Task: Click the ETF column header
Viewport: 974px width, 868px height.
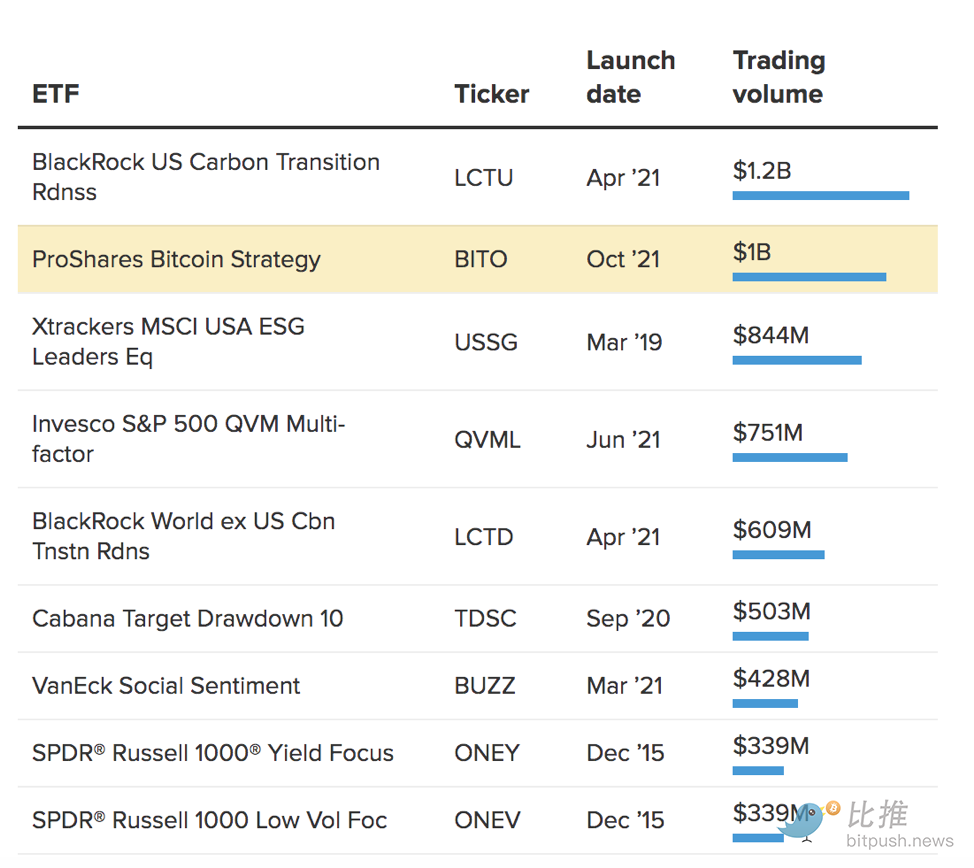Action: pos(55,94)
